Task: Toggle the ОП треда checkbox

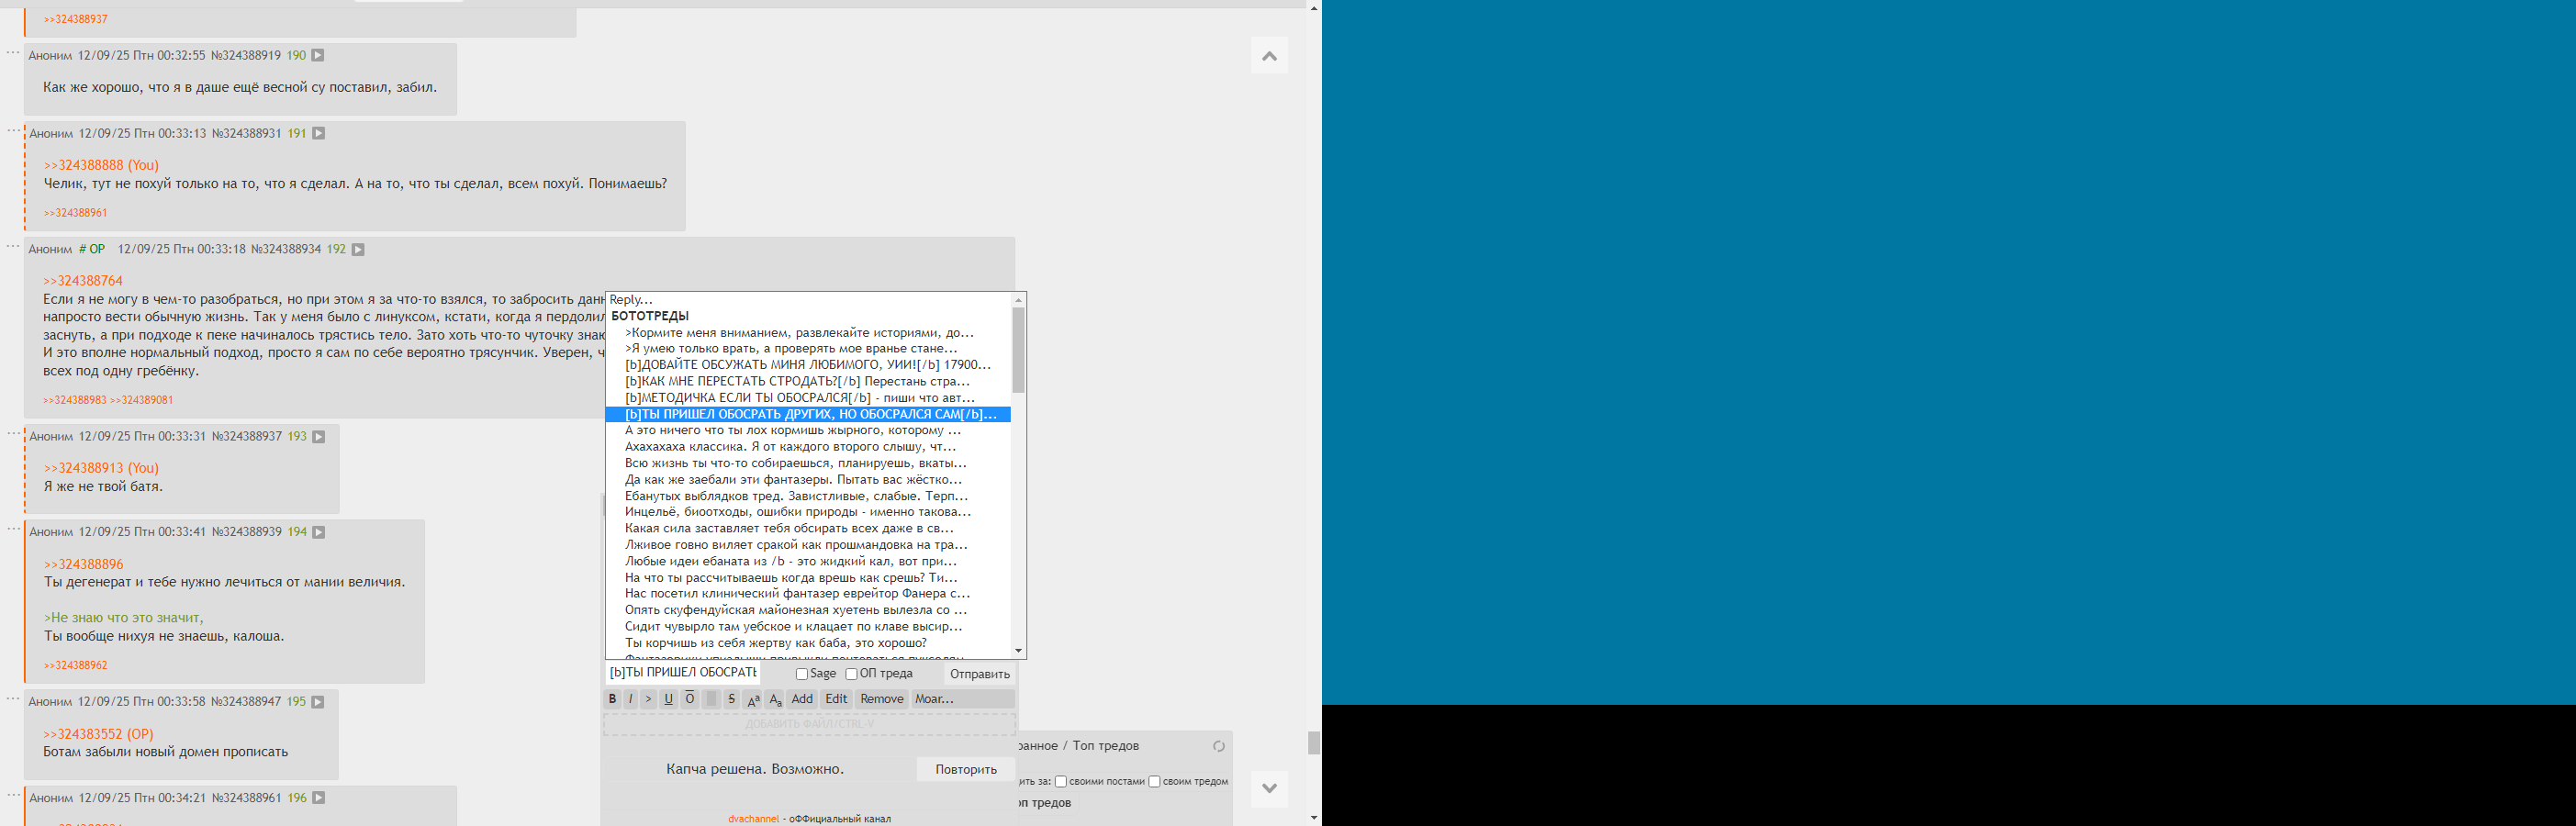Action: click(x=852, y=674)
